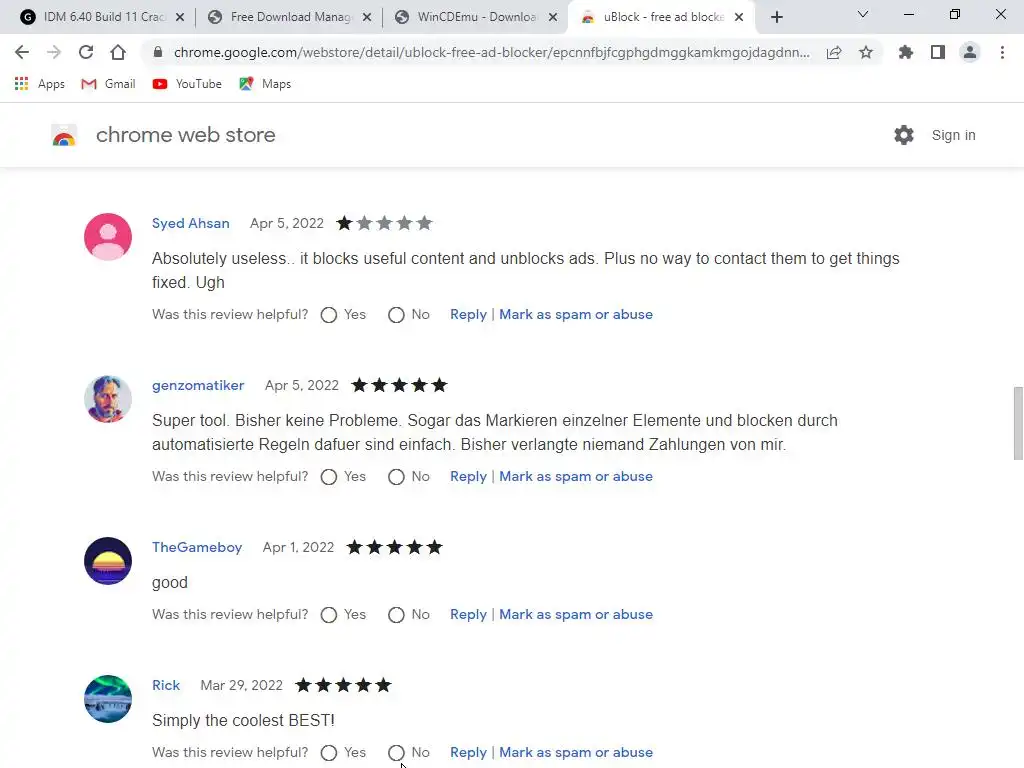This screenshot has width=1024, height=768.
Task: Close the WinCDEmu tab
Action: coord(553,18)
